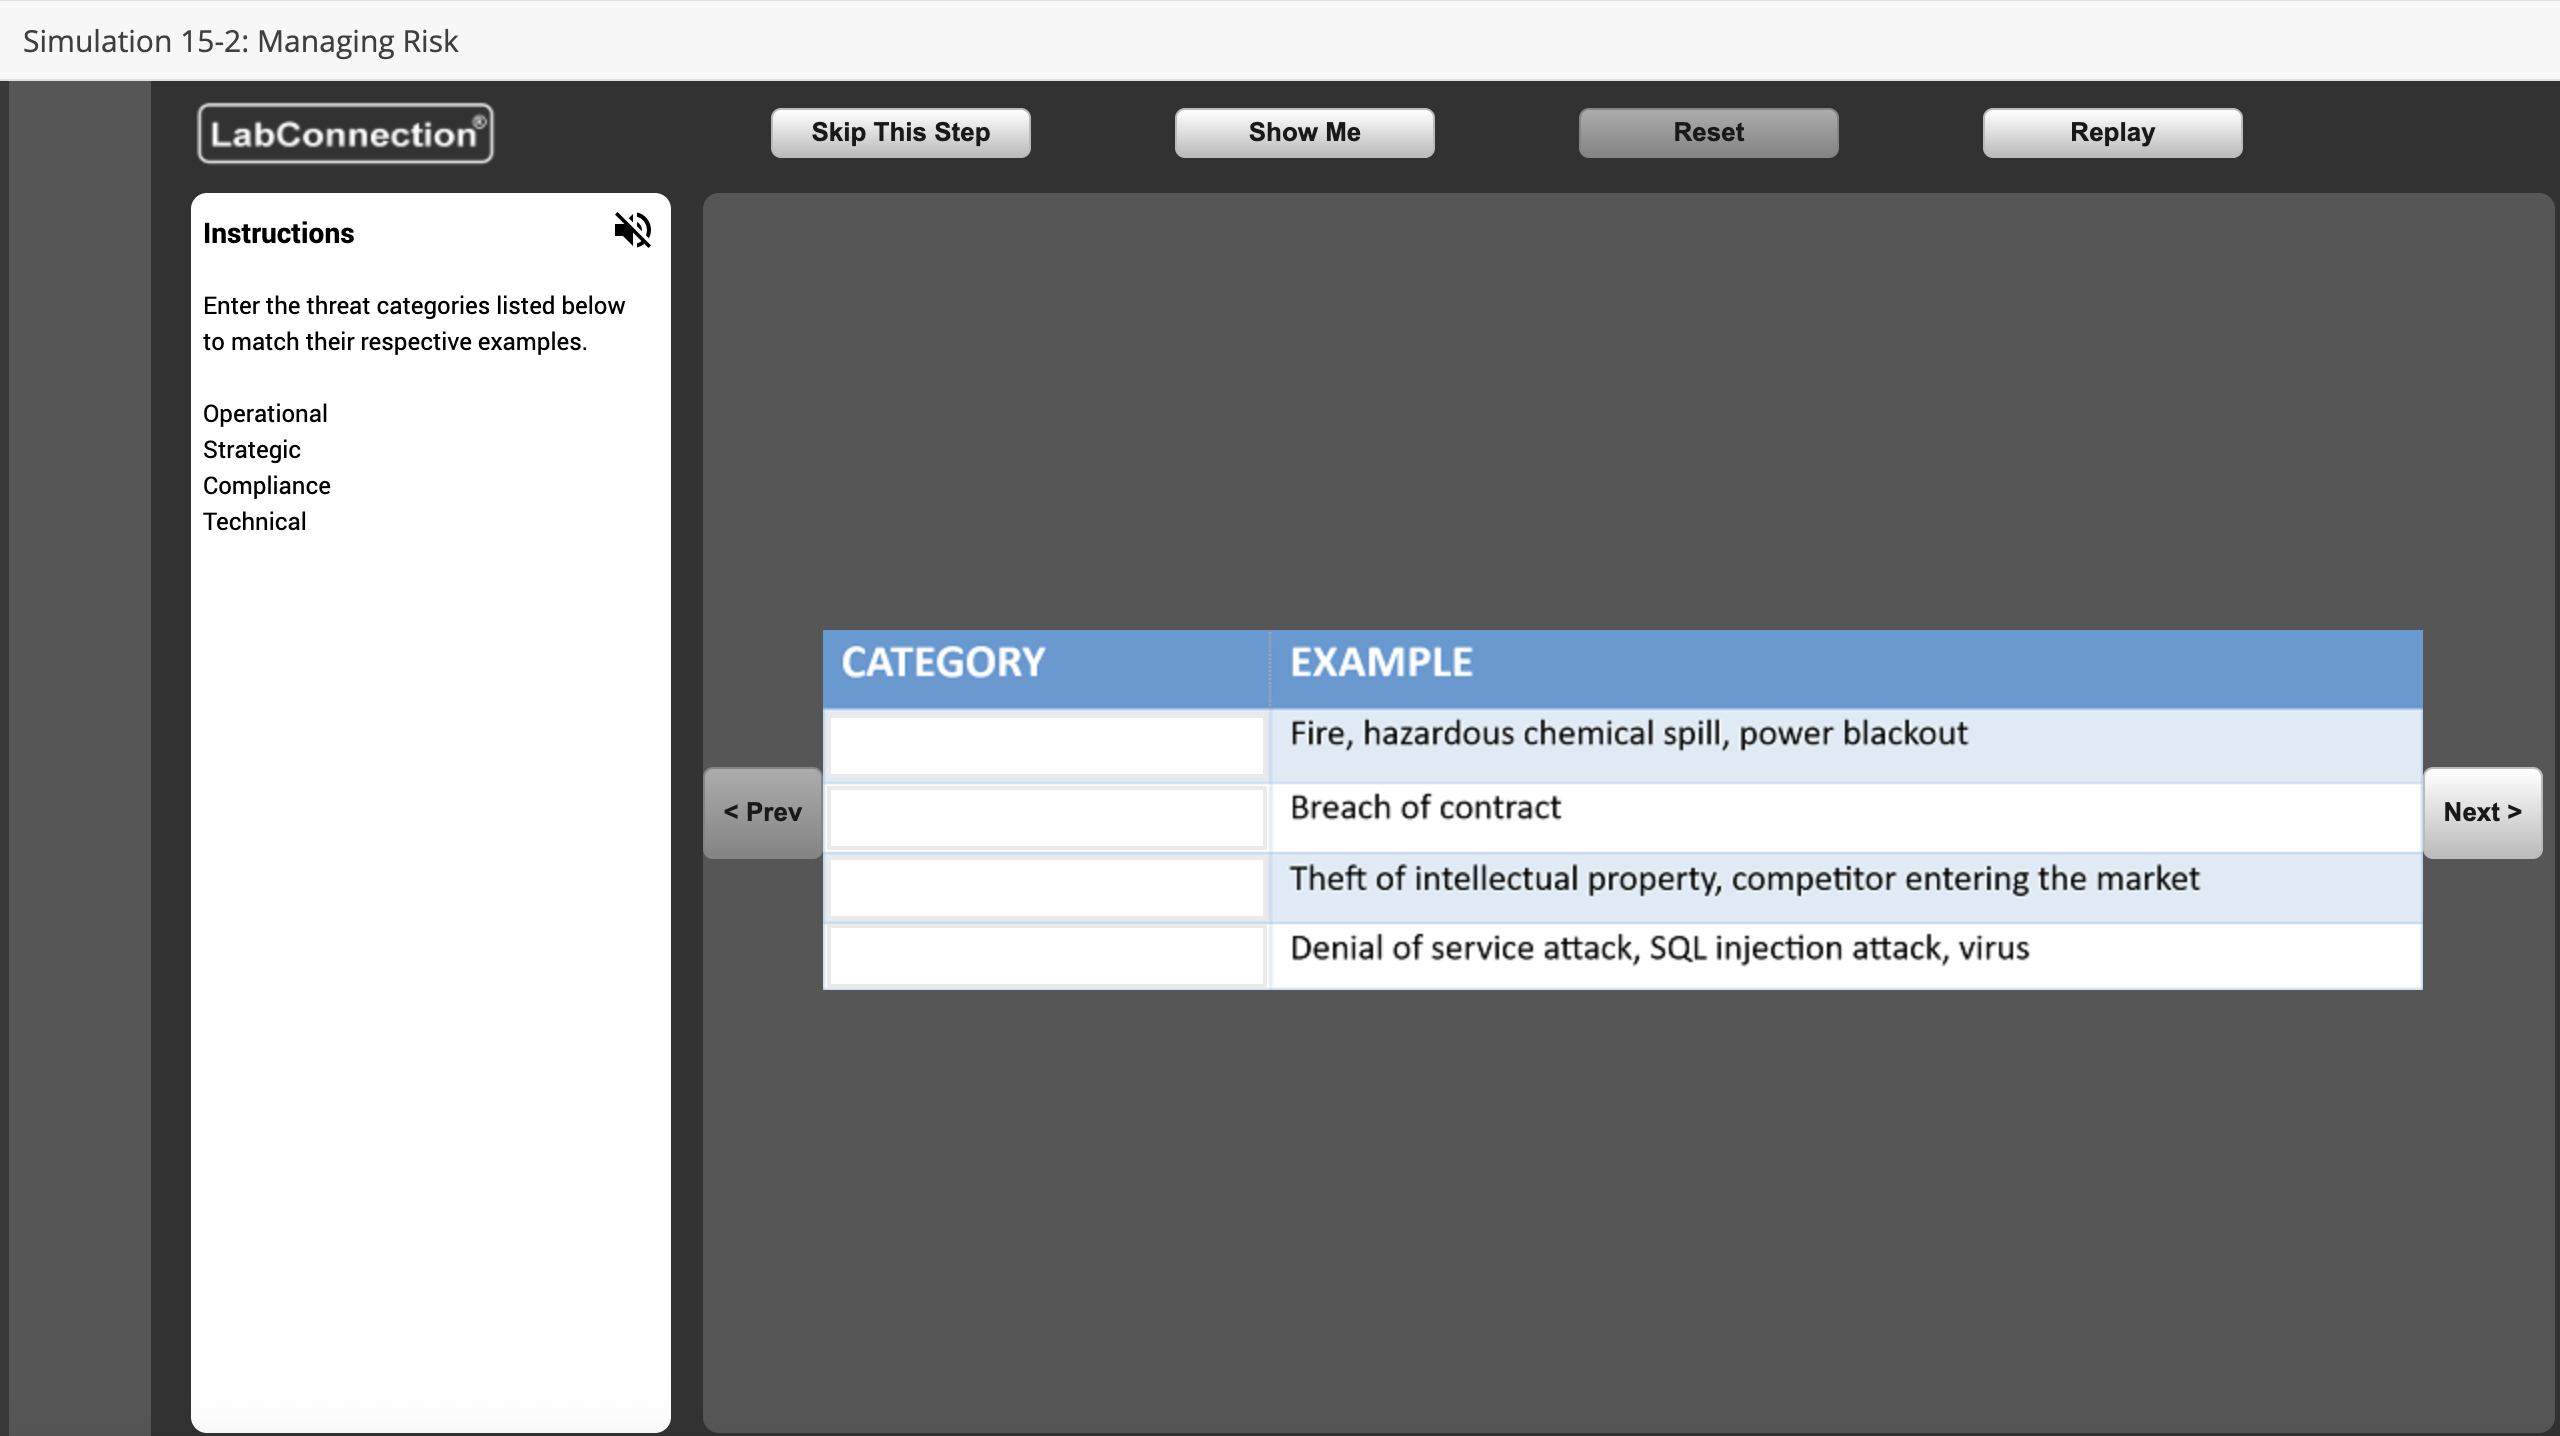Click the Compliance category text
The image size is (2560, 1436).
coord(267,486)
